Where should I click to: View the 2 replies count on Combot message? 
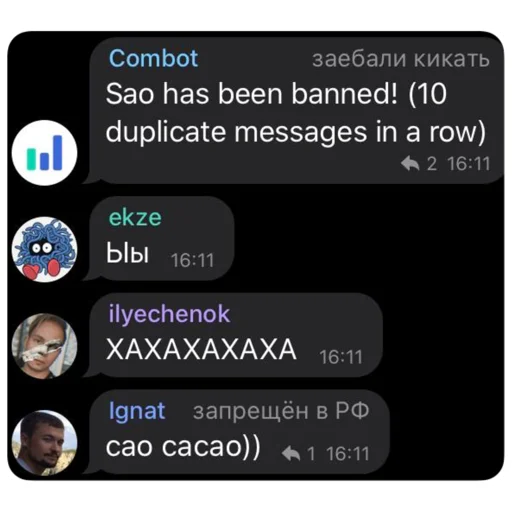click(432, 164)
